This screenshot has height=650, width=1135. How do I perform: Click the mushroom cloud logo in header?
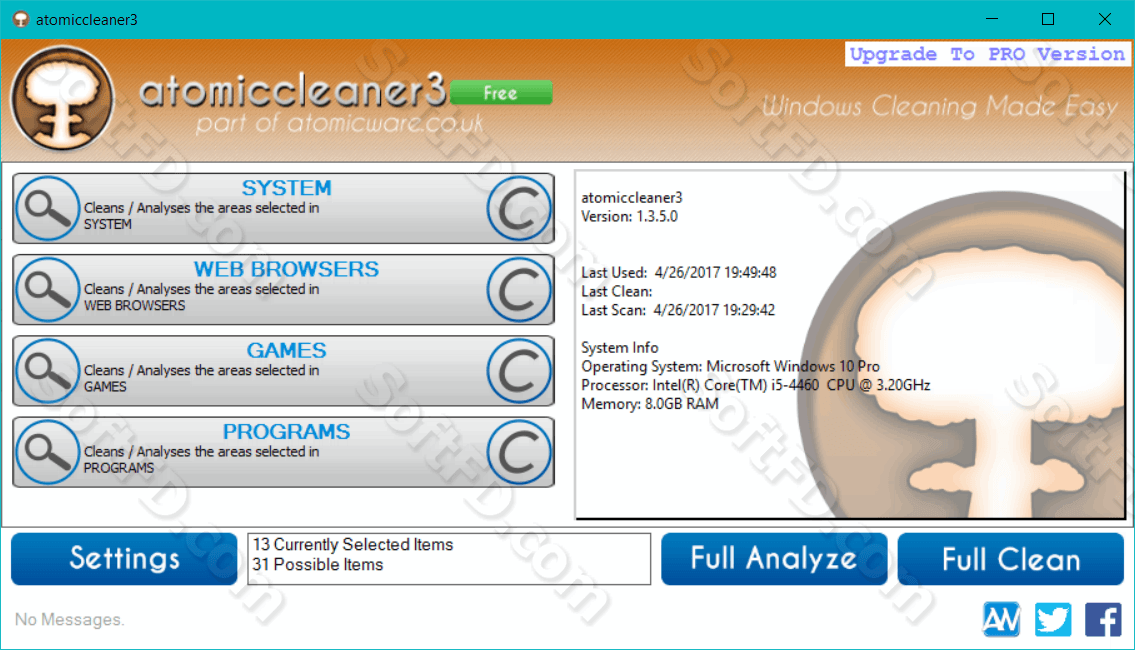pos(62,98)
